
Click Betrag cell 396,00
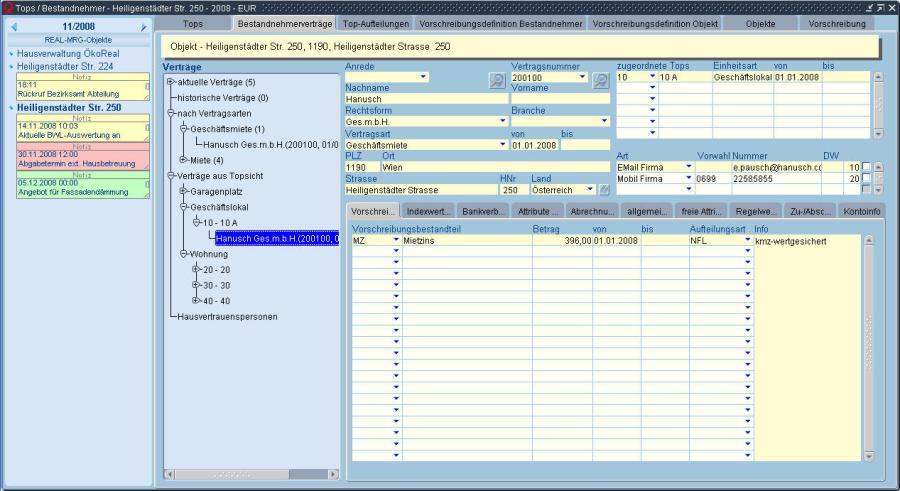coord(562,241)
